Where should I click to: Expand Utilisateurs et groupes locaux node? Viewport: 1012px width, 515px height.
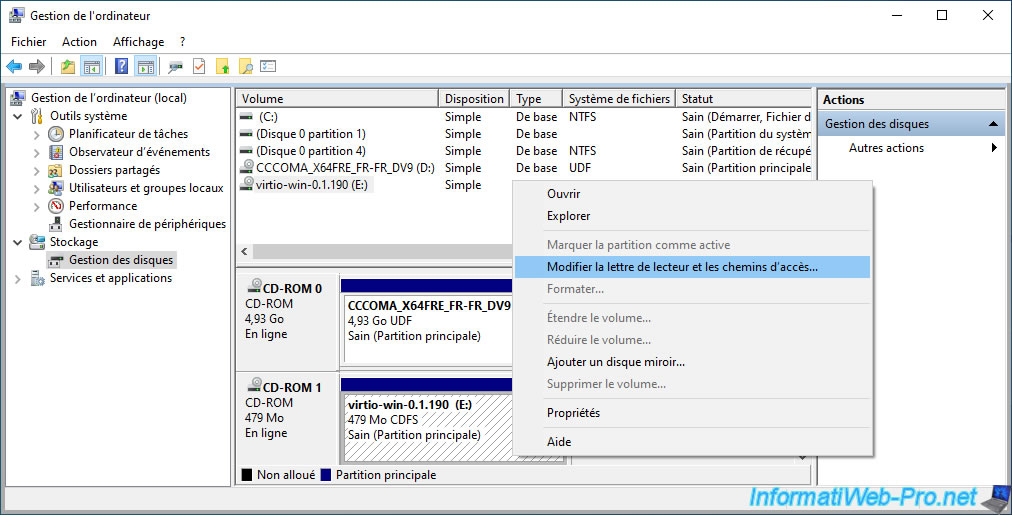pyautogui.click(x=37, y=189)
